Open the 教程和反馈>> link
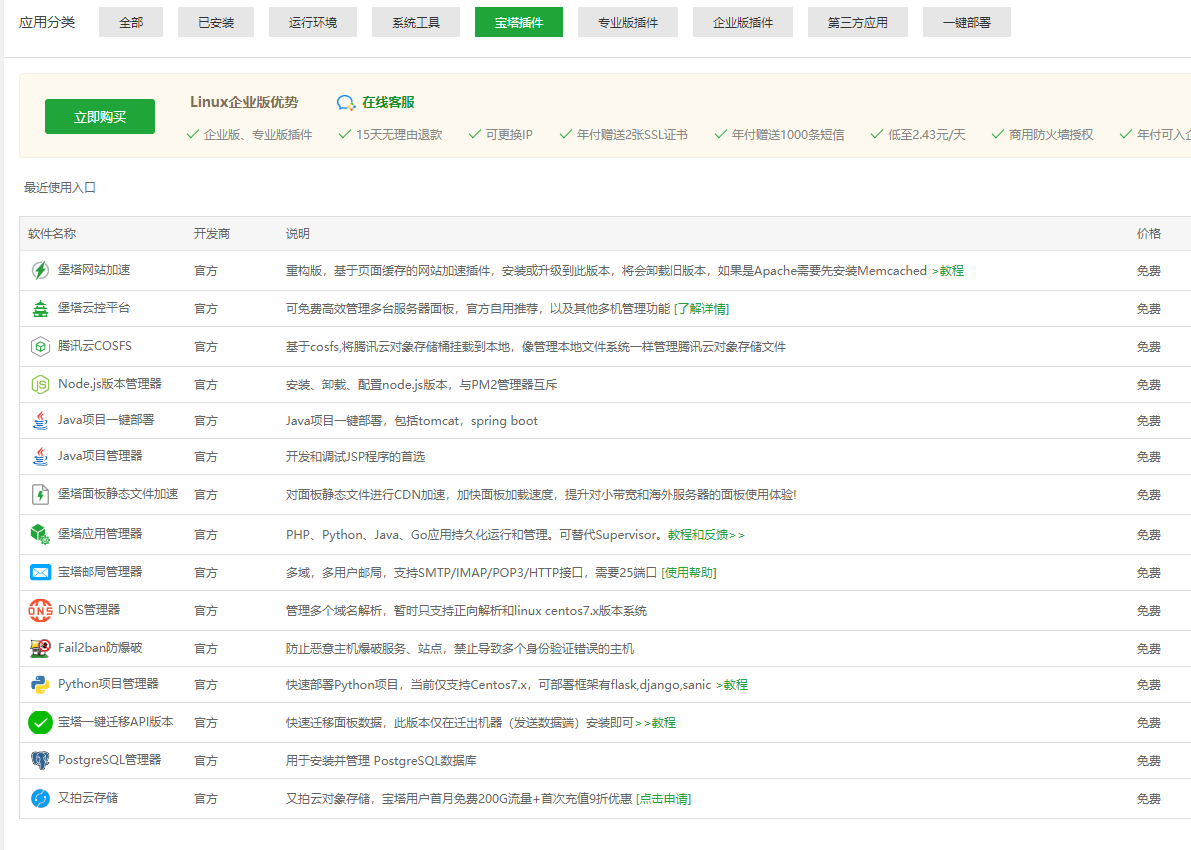 click(706, 535)
